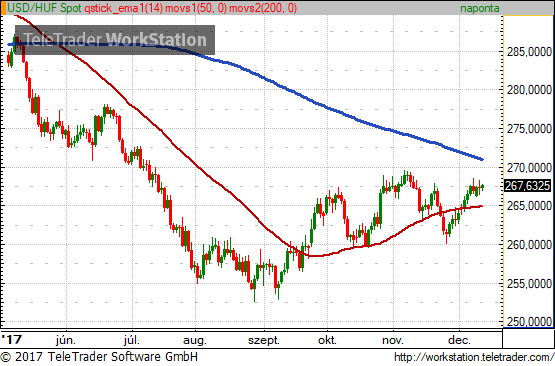Open the workstation.teletrader.com link
This screenshot has width=555, height=366.
(x=474, y=357)
